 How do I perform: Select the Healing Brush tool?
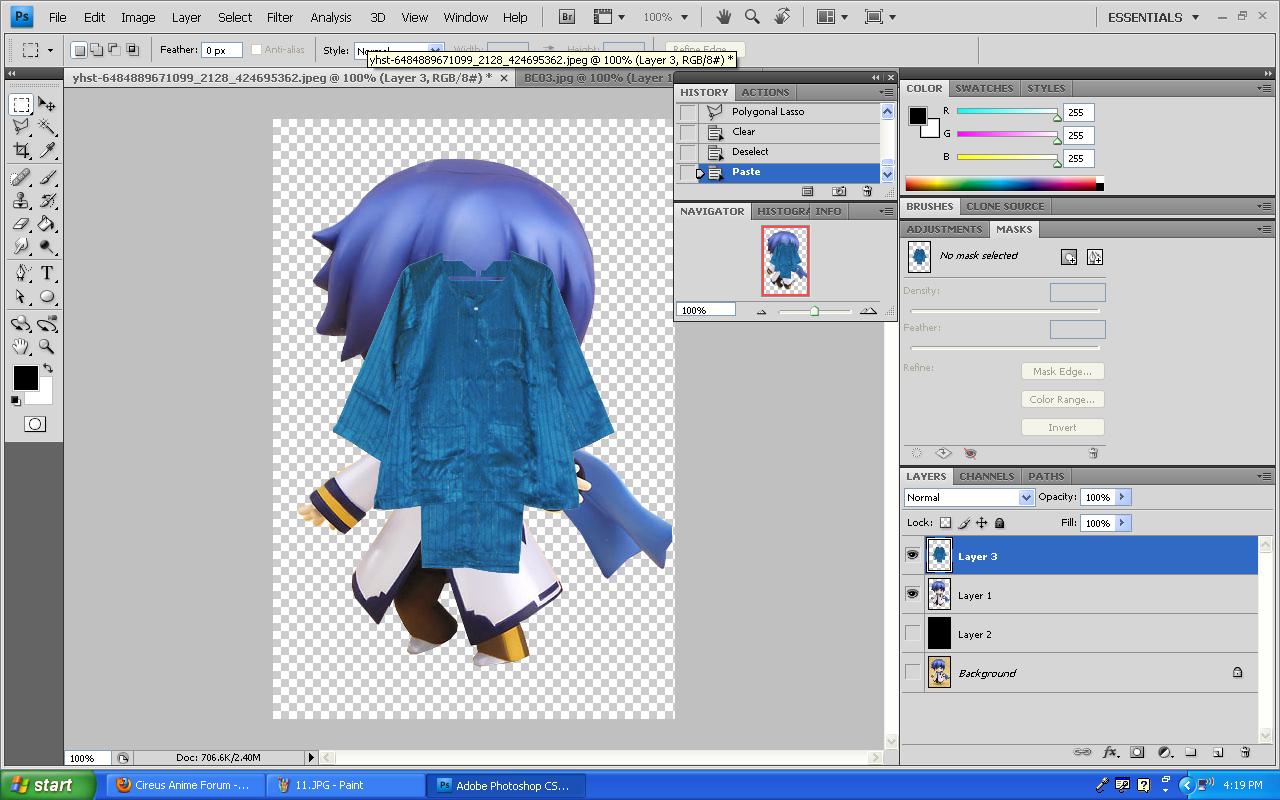point(21,178)
